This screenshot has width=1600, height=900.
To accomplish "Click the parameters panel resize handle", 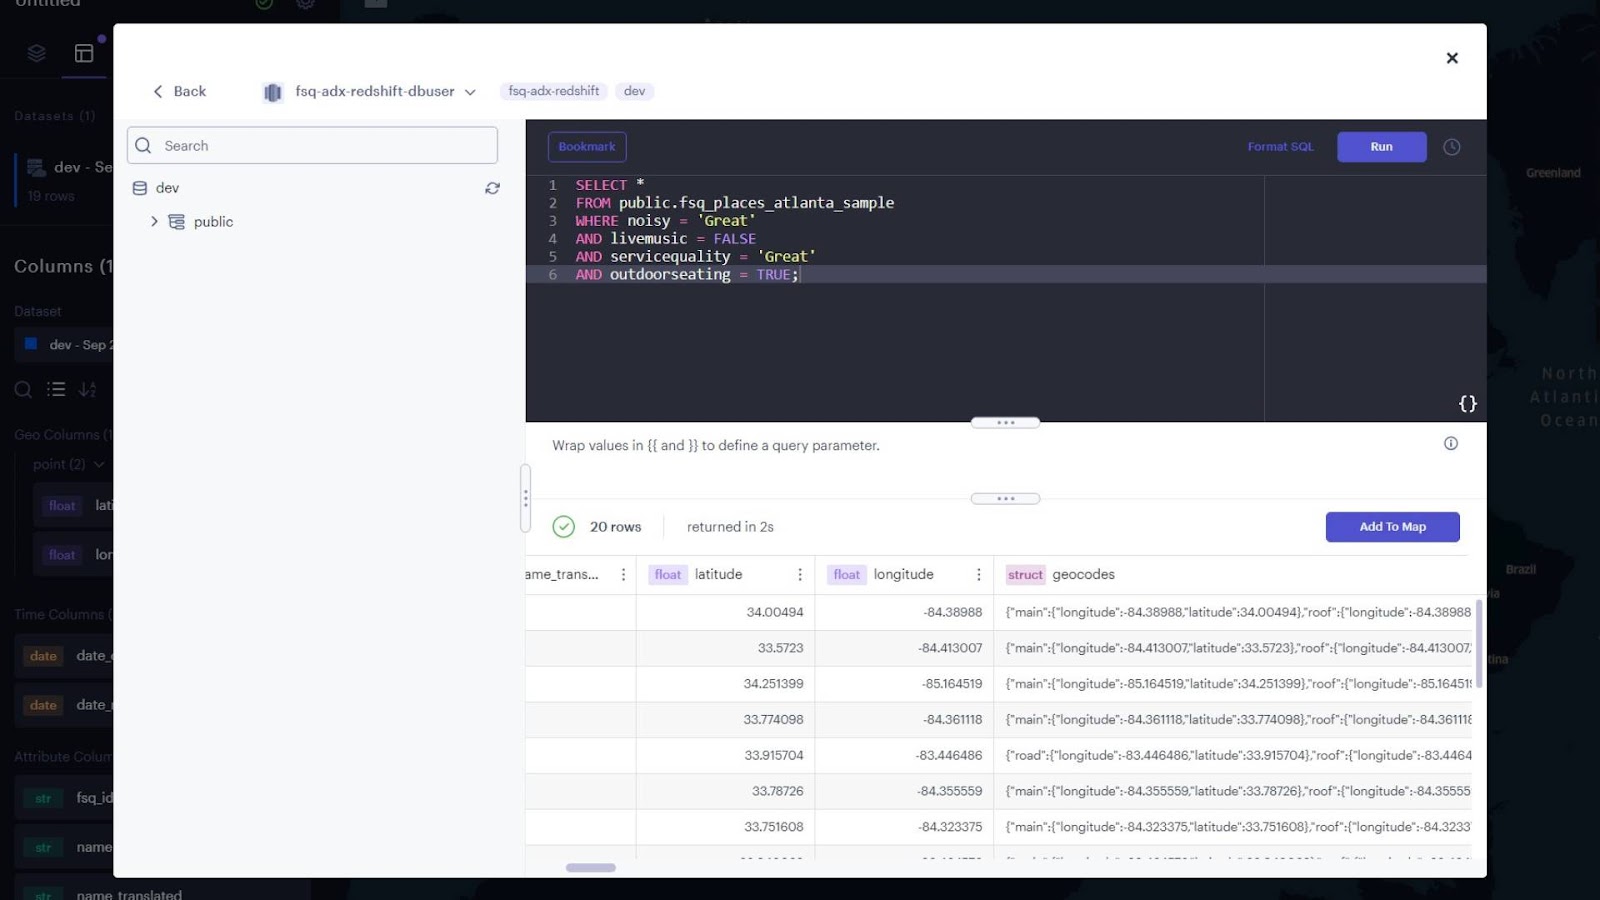I will click(x=1005, y=498).
